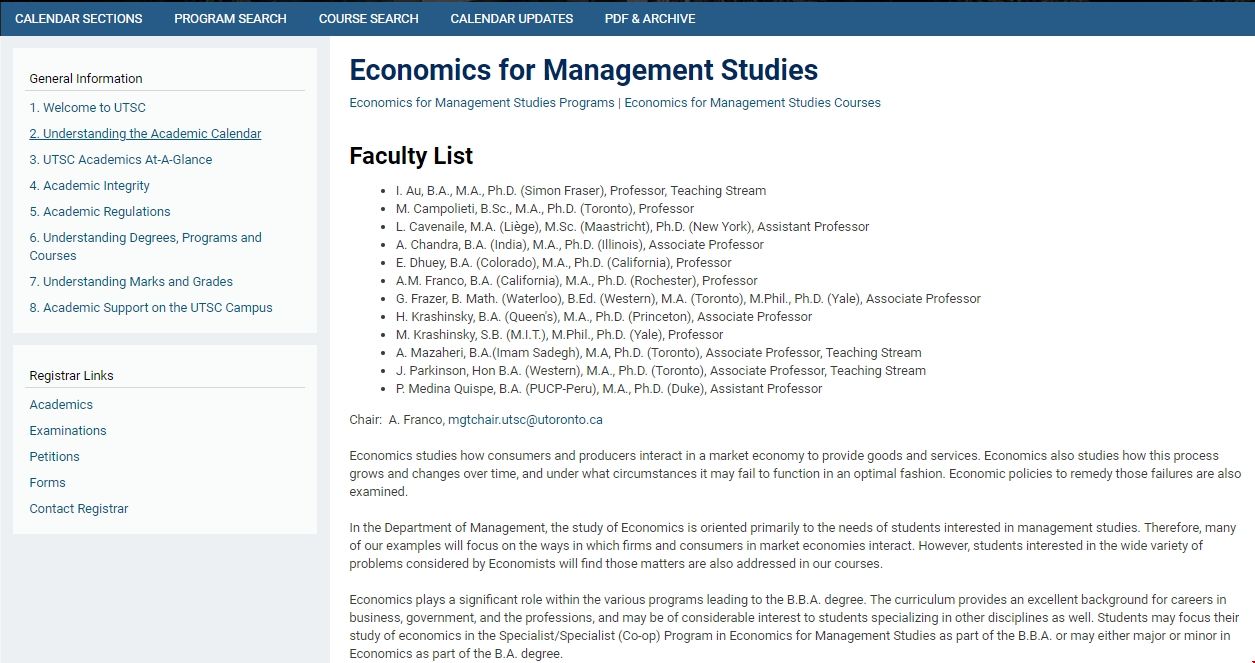
Task: Open COURSE SEARCH in the top navigation
Action: tap(368, 18)
